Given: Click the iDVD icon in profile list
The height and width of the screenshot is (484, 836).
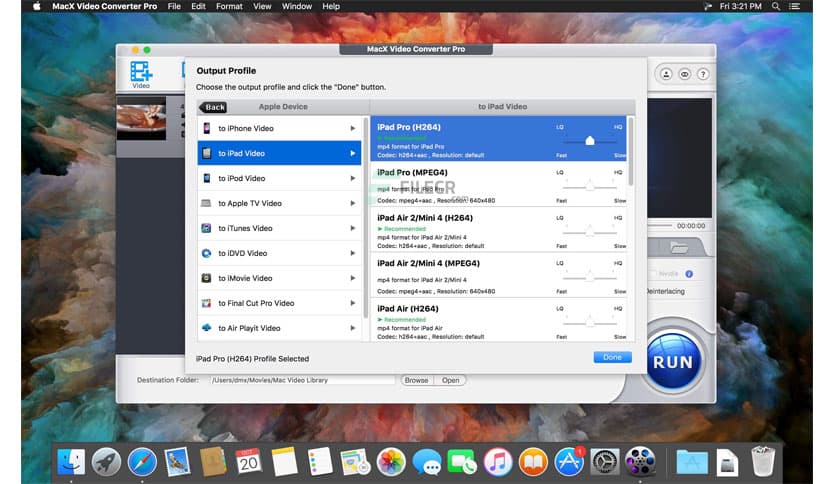Looking at the screenshot, I should click(206, 253).
